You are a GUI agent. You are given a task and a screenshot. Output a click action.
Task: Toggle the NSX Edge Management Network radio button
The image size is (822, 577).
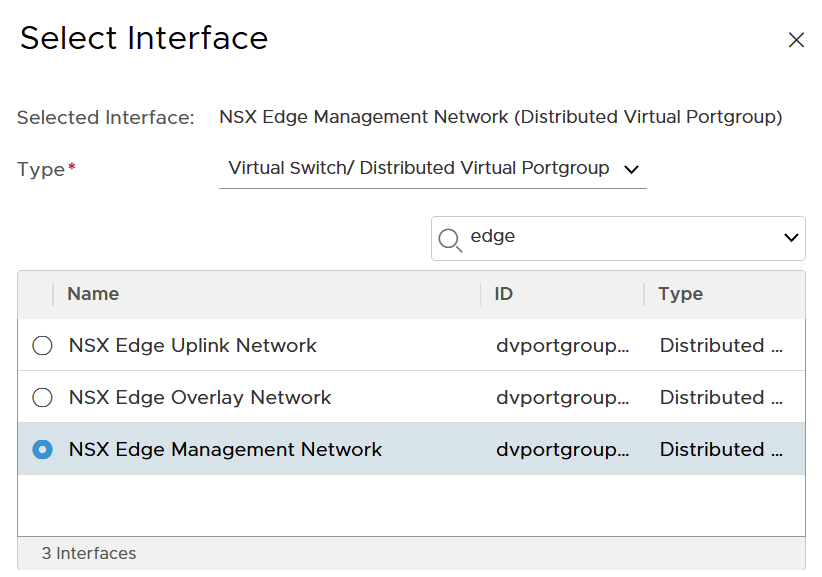click(42, 450)
